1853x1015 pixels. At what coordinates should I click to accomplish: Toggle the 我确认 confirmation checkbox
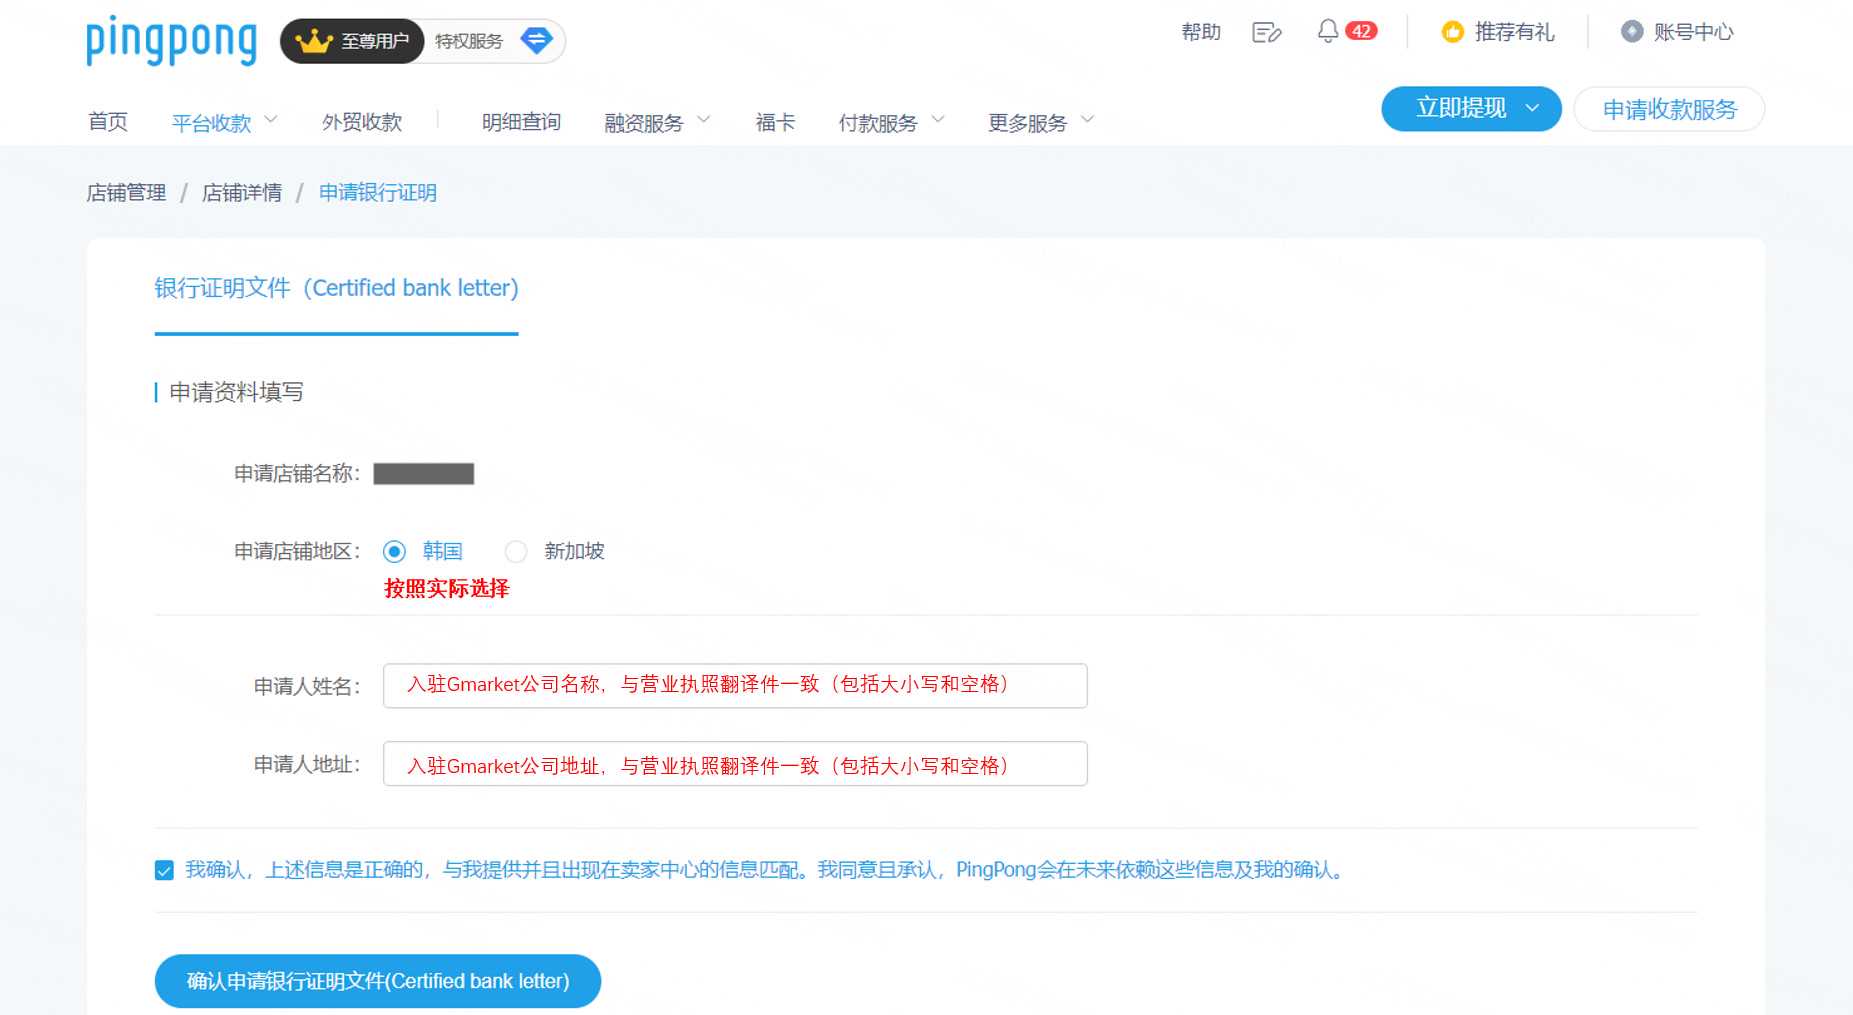pyautogui.click(x=164, y=871)
